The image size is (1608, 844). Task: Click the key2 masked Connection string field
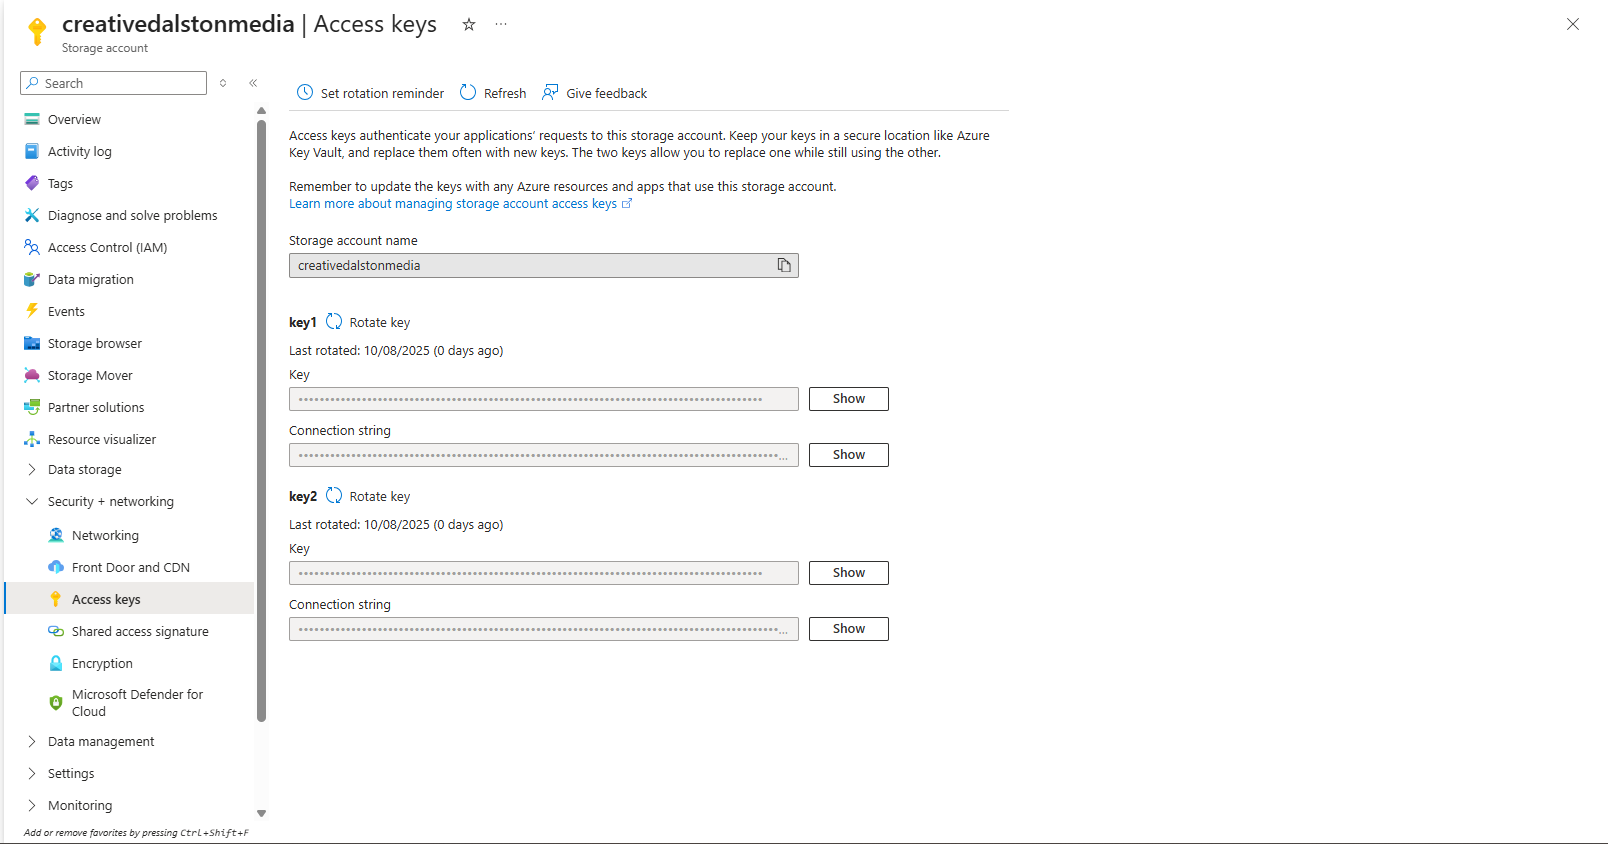pos(544,629)
